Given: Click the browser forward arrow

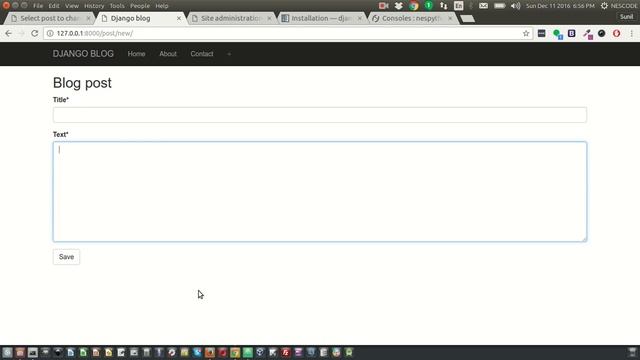Looking at the screenshot, I should [x=21, y=33].
